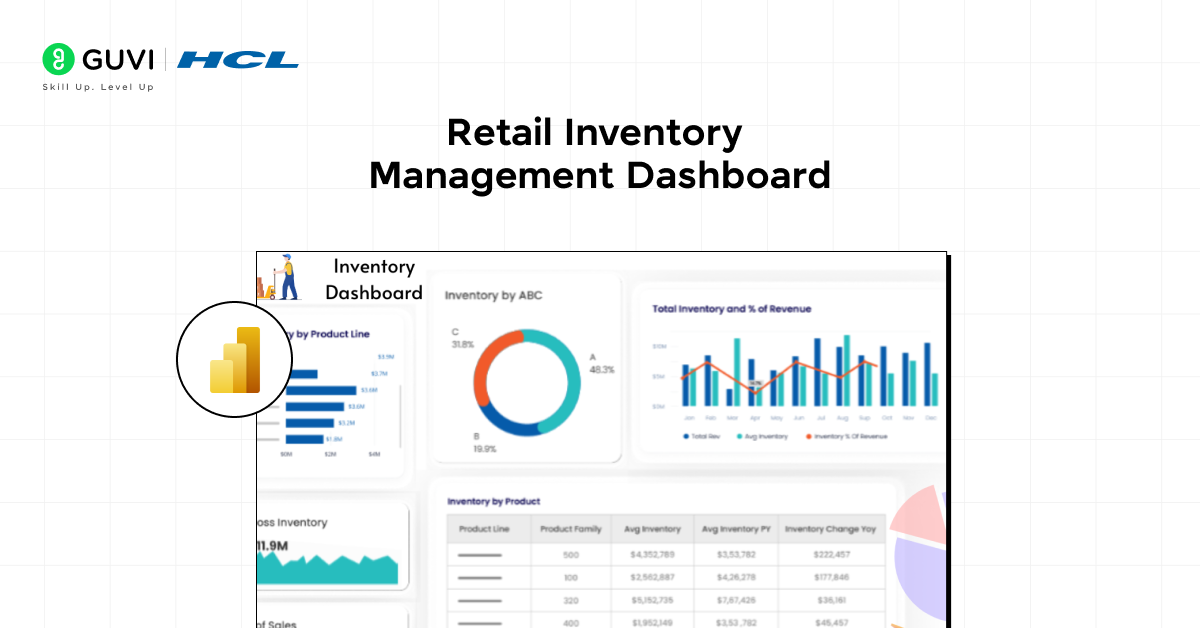Click the 'Management Dashboard' headline text

[x=600, y=175]
